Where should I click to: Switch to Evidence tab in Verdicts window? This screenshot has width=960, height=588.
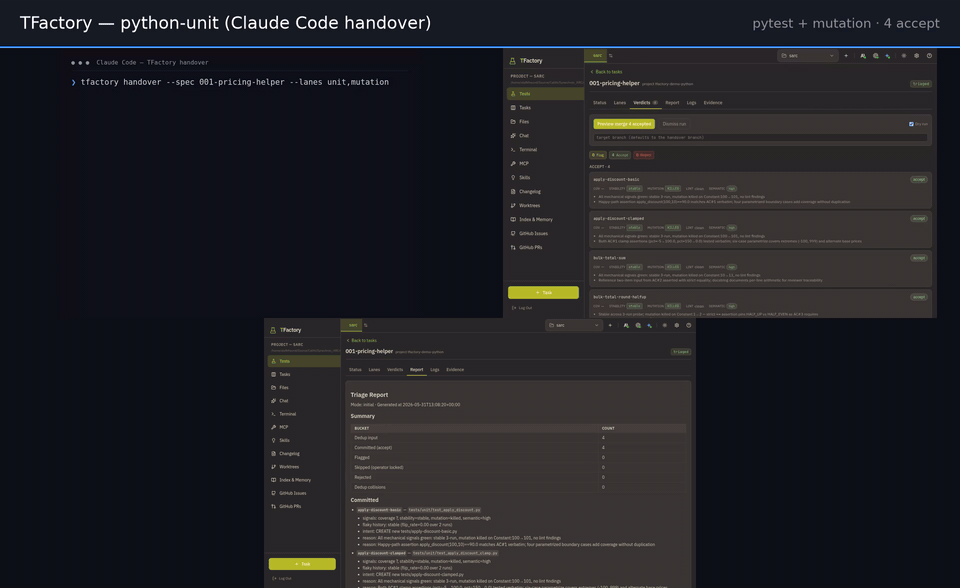pos(713,103)
